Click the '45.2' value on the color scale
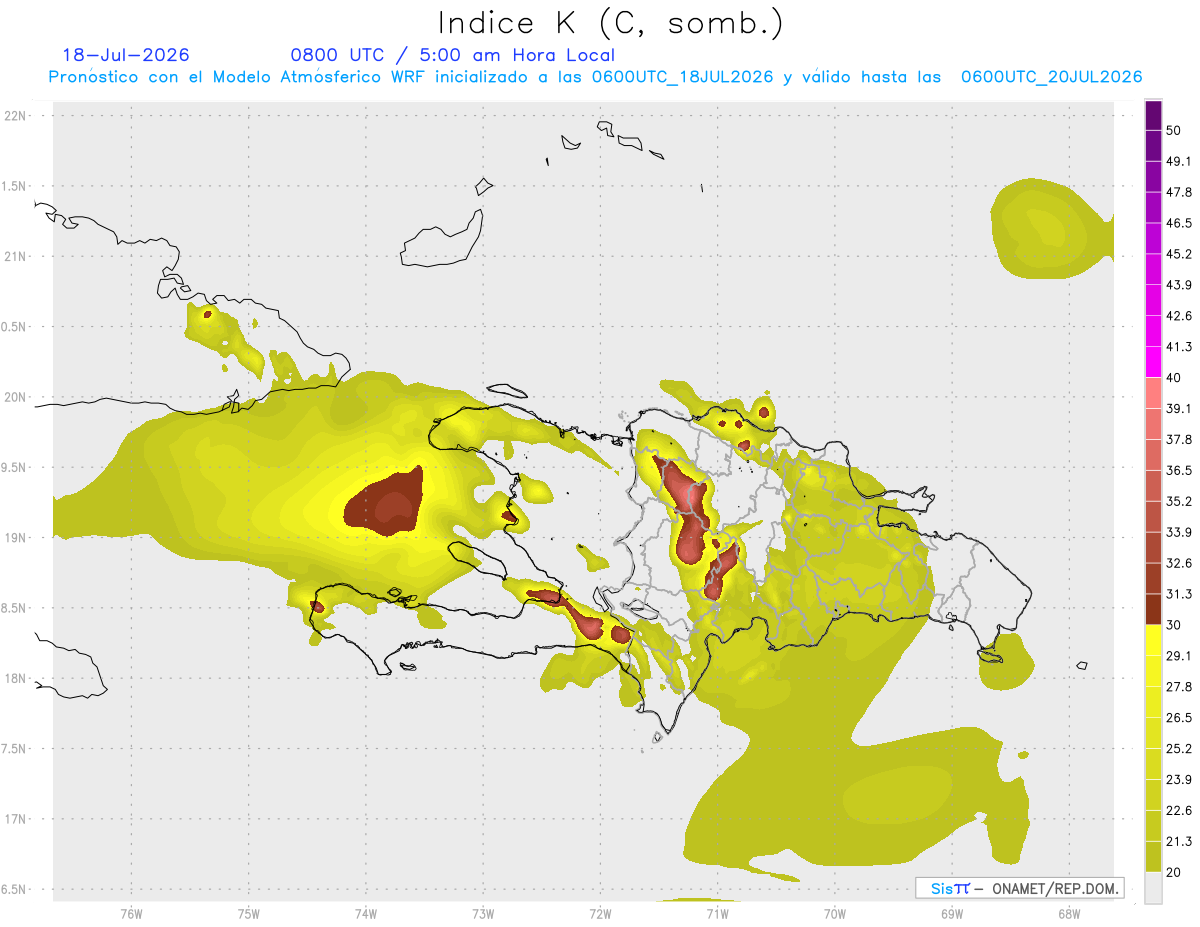This screenshot has height=927, width=1200. 1179,254
